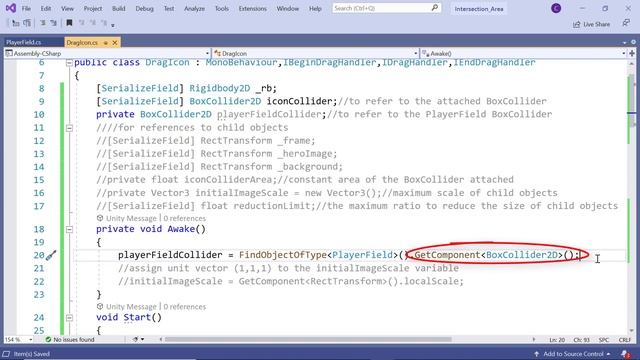
Task: Click the Intersection_Area solution name
Action: 479,9
